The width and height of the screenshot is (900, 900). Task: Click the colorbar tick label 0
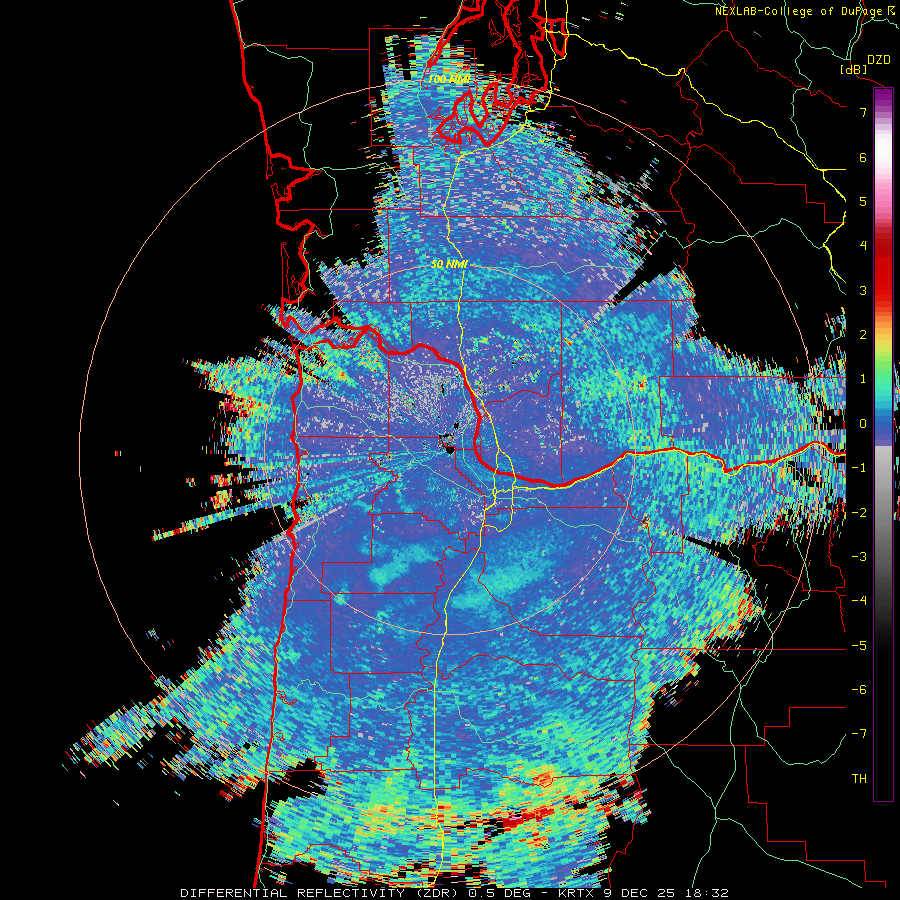(863, 424)
